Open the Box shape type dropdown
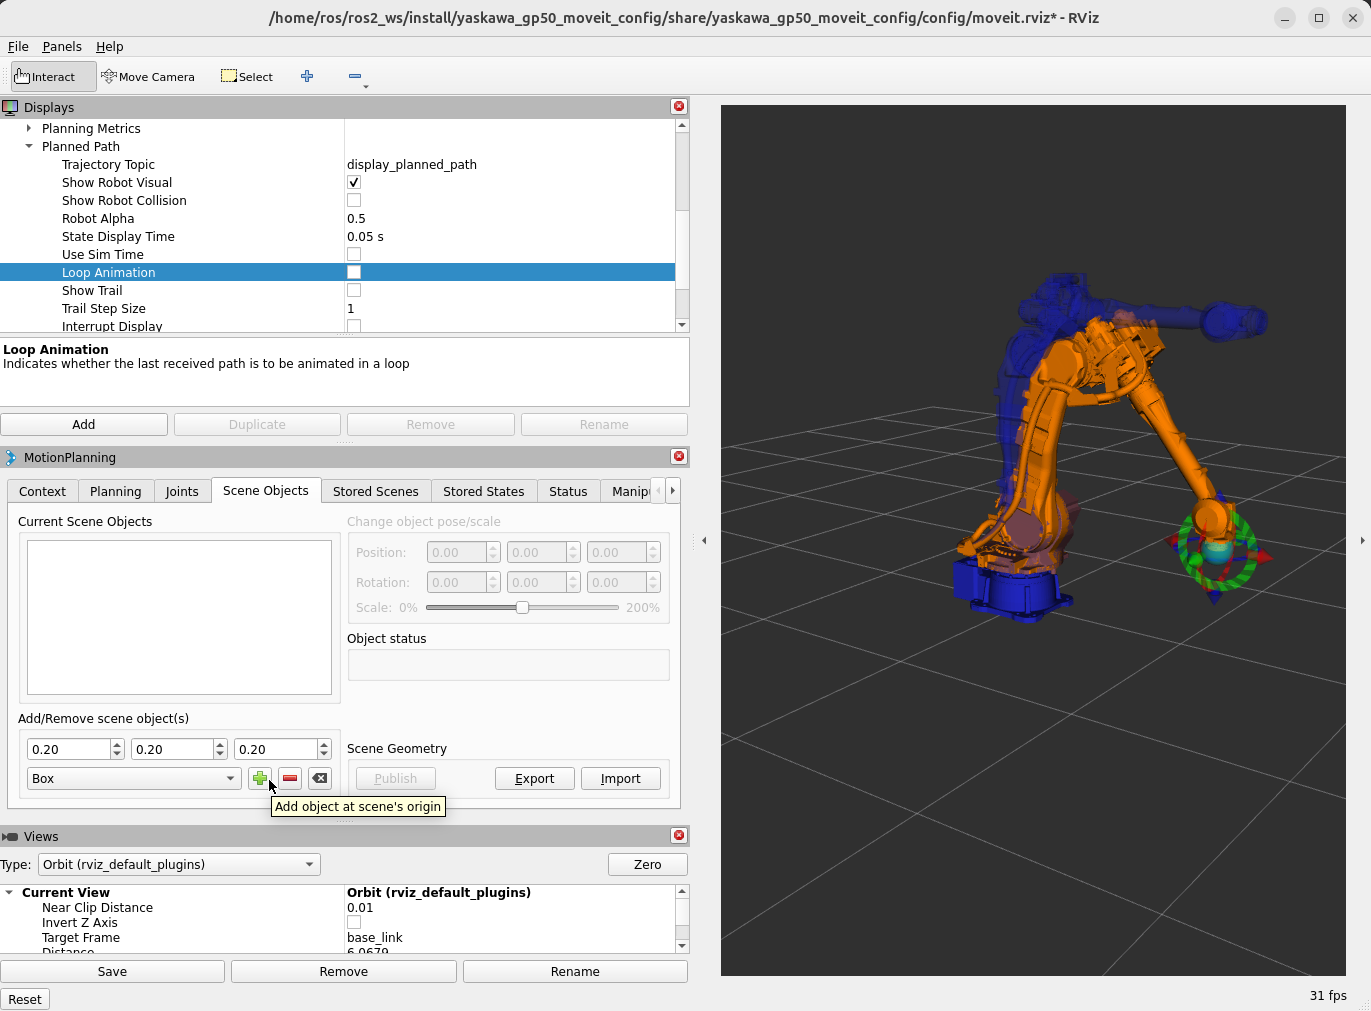 click(133, 778)
